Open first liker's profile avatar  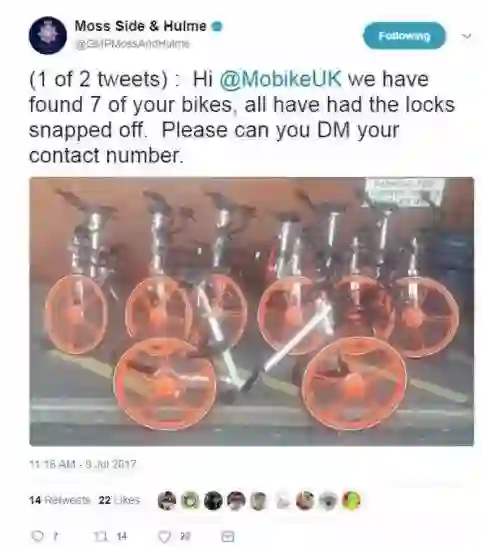tap(167, 500)
